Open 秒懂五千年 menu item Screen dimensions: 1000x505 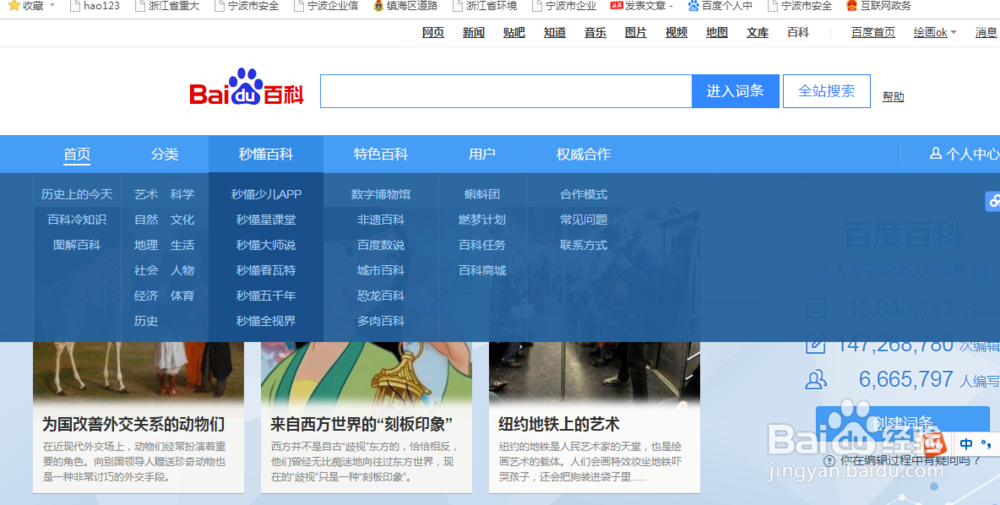(x=266, y=296)
